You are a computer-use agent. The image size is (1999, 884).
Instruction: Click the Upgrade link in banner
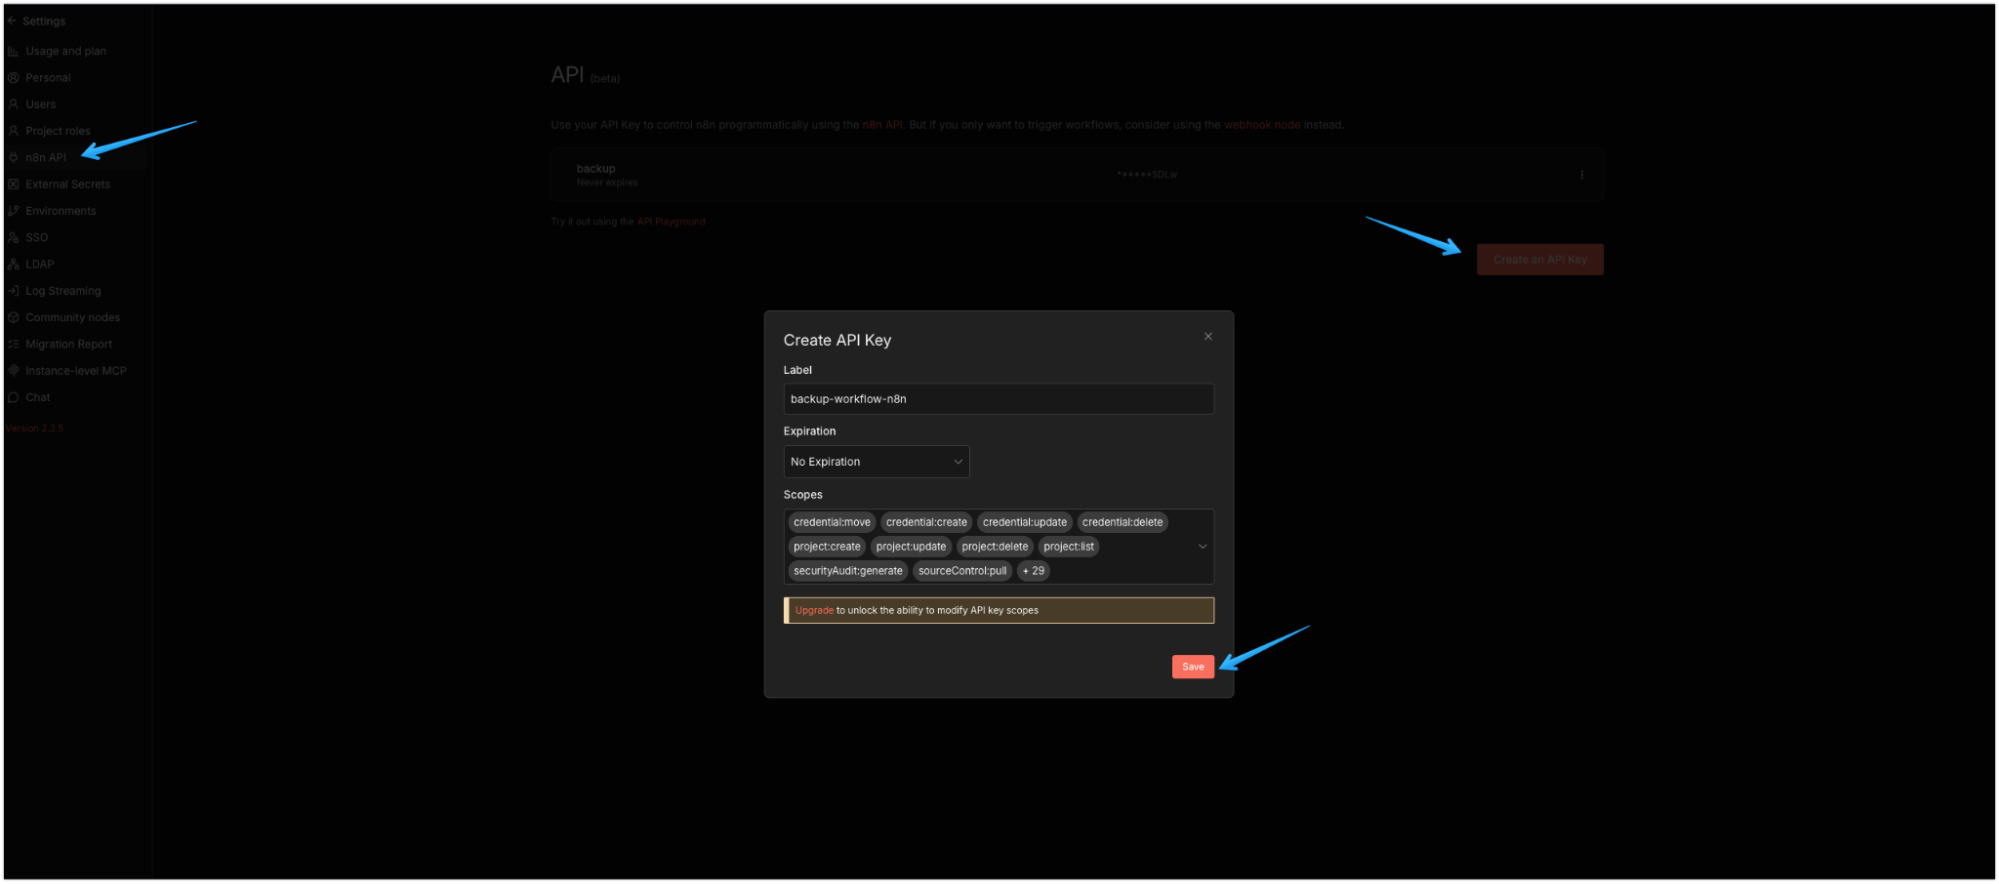pyautogui.click(x=814, y=611)
